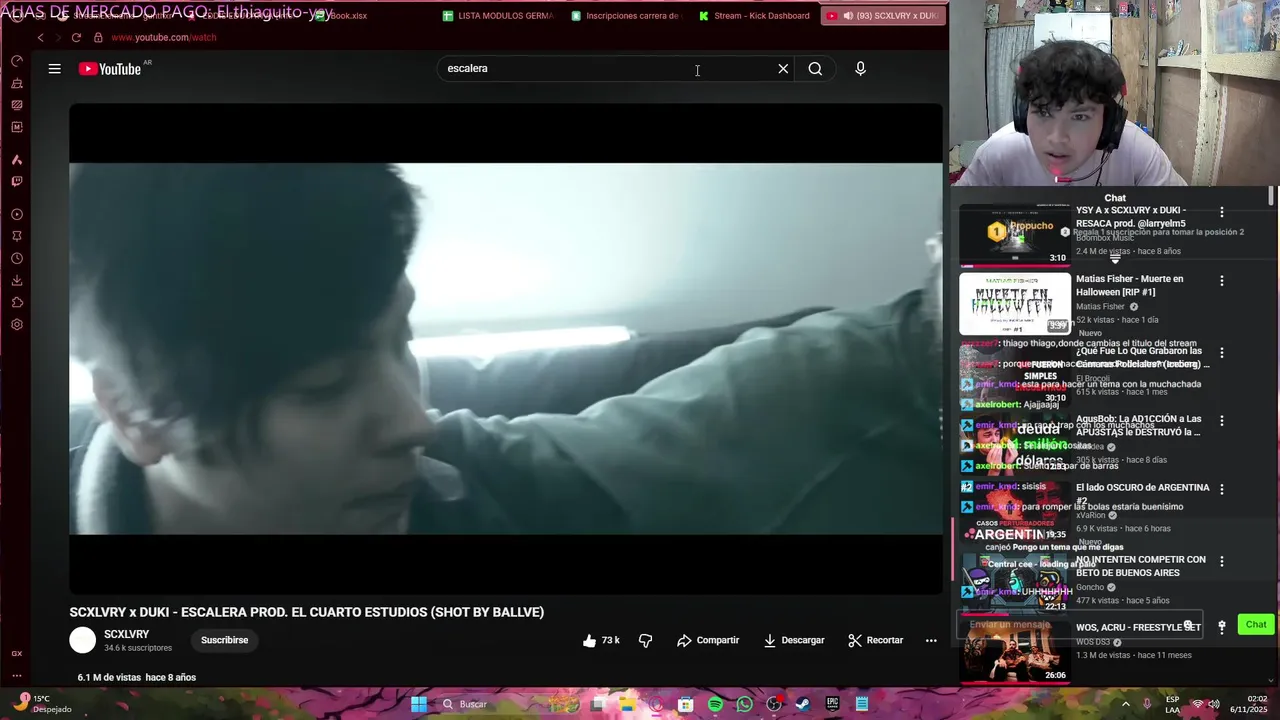The image size is (1280, 720).
Task: Open the WOS, ACRU Freestyle thumbnail
Action: point(1014,651)
